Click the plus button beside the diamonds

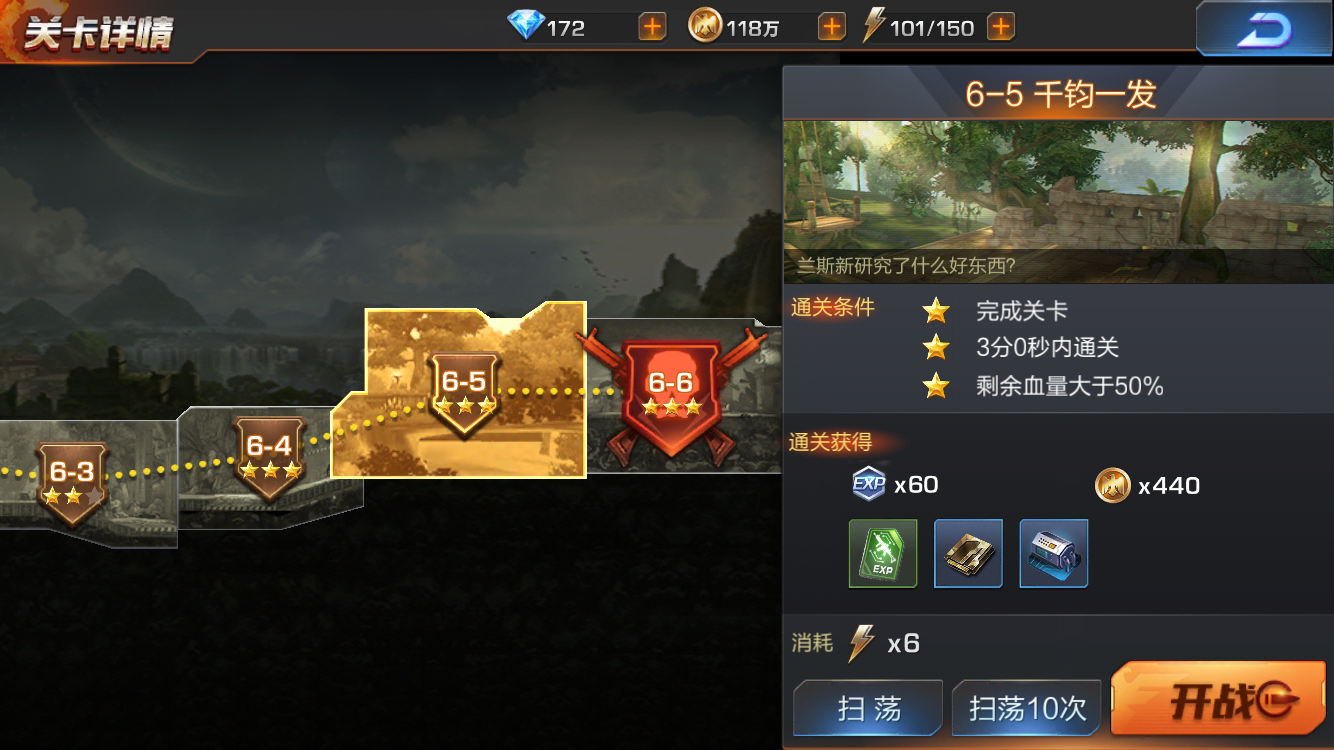652,27
